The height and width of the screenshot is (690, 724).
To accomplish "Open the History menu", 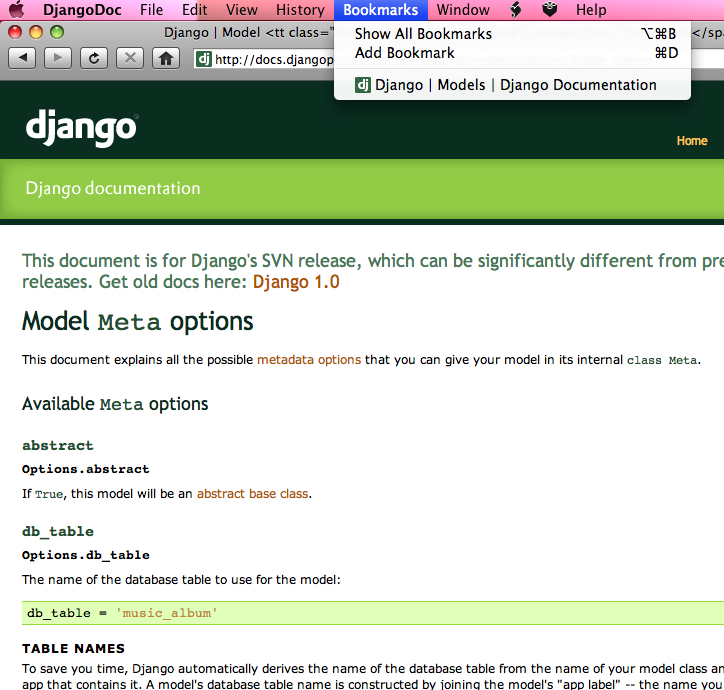I will pyautogui.click(x=300, y=10).
